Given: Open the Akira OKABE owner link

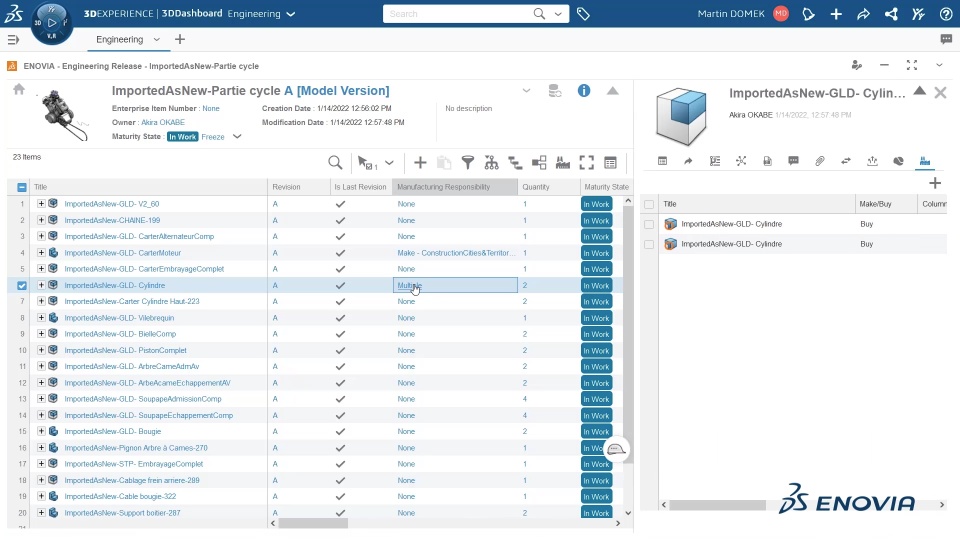Looking at the screenshot, I should [x=163, y=122].
